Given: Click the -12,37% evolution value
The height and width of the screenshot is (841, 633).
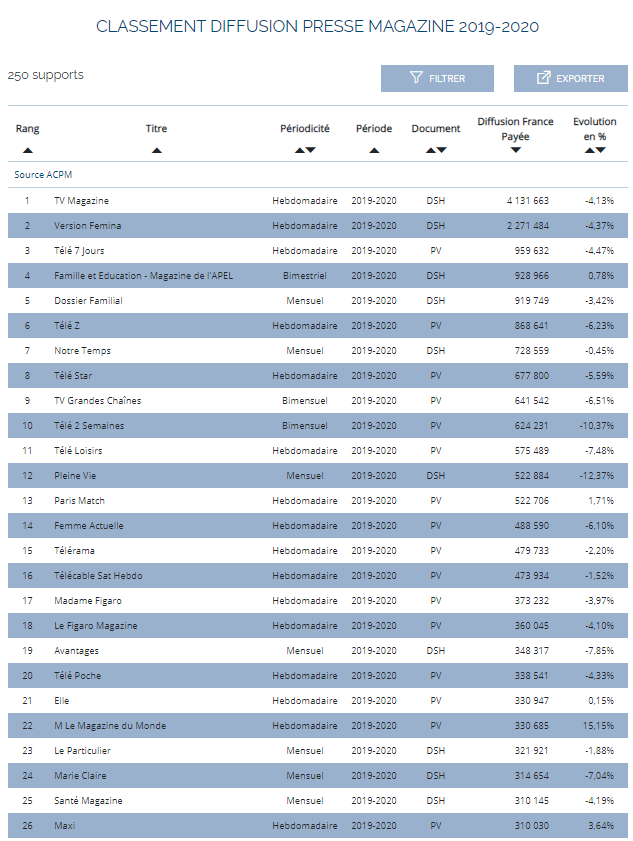Looking at the screenshot, I should 597,476.
